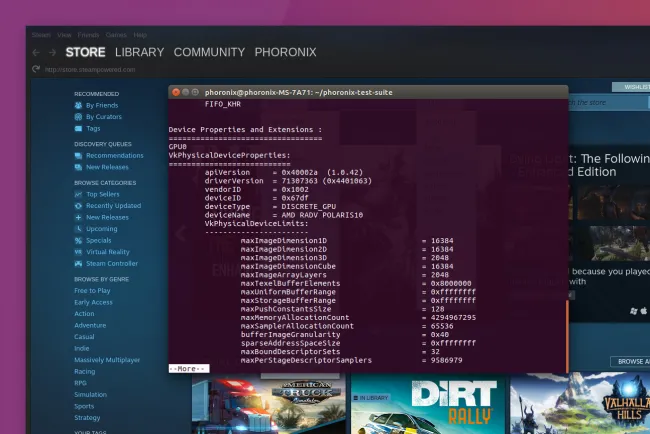The height and width of the screenshot is (434, 650).
Task: Open New Releases under Browse Categories
Action: coord(107,217)
